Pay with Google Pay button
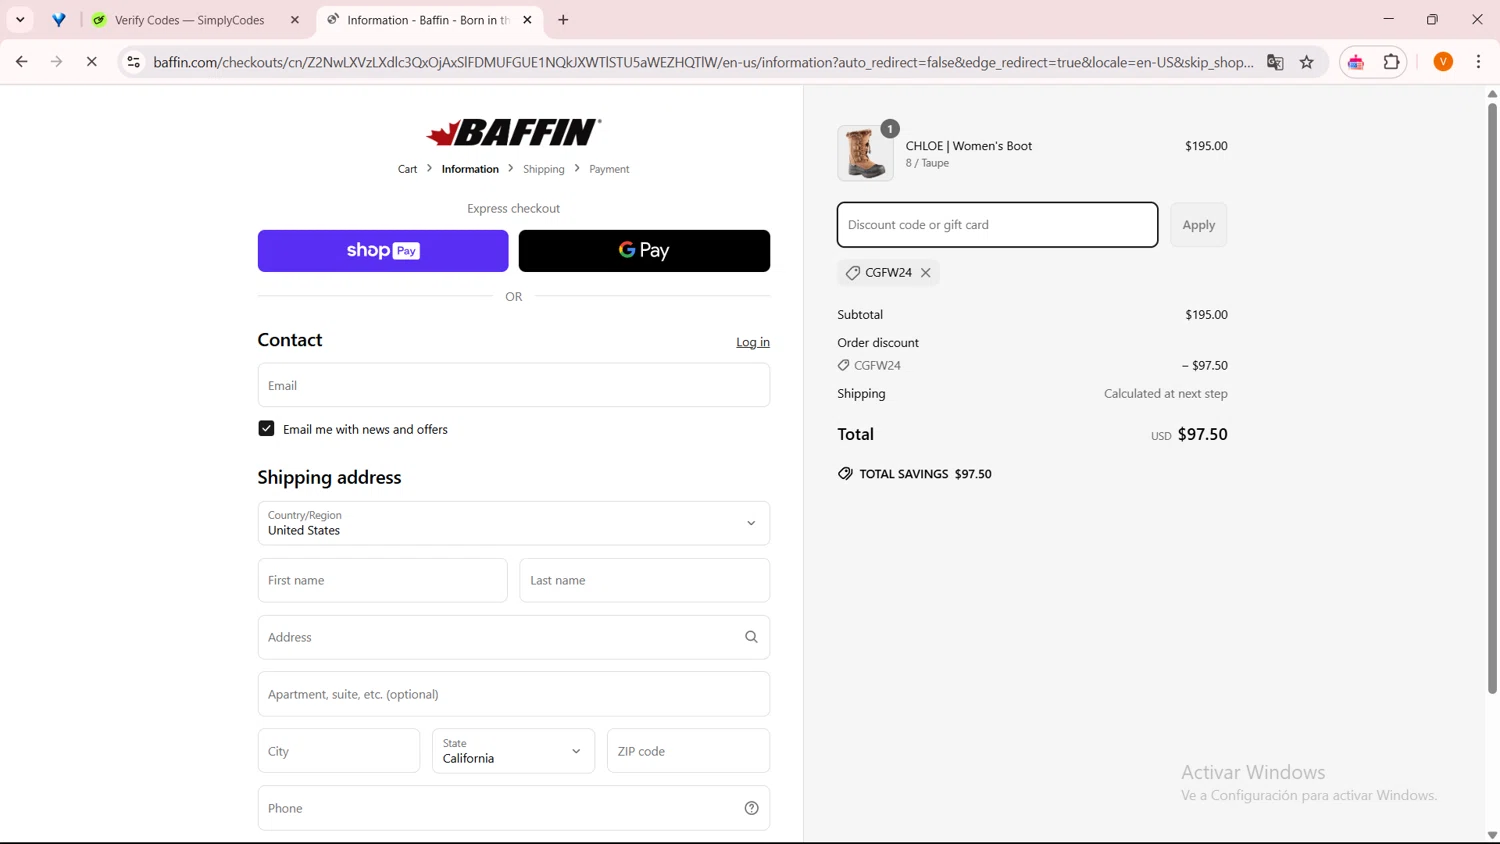 (644, 251)
